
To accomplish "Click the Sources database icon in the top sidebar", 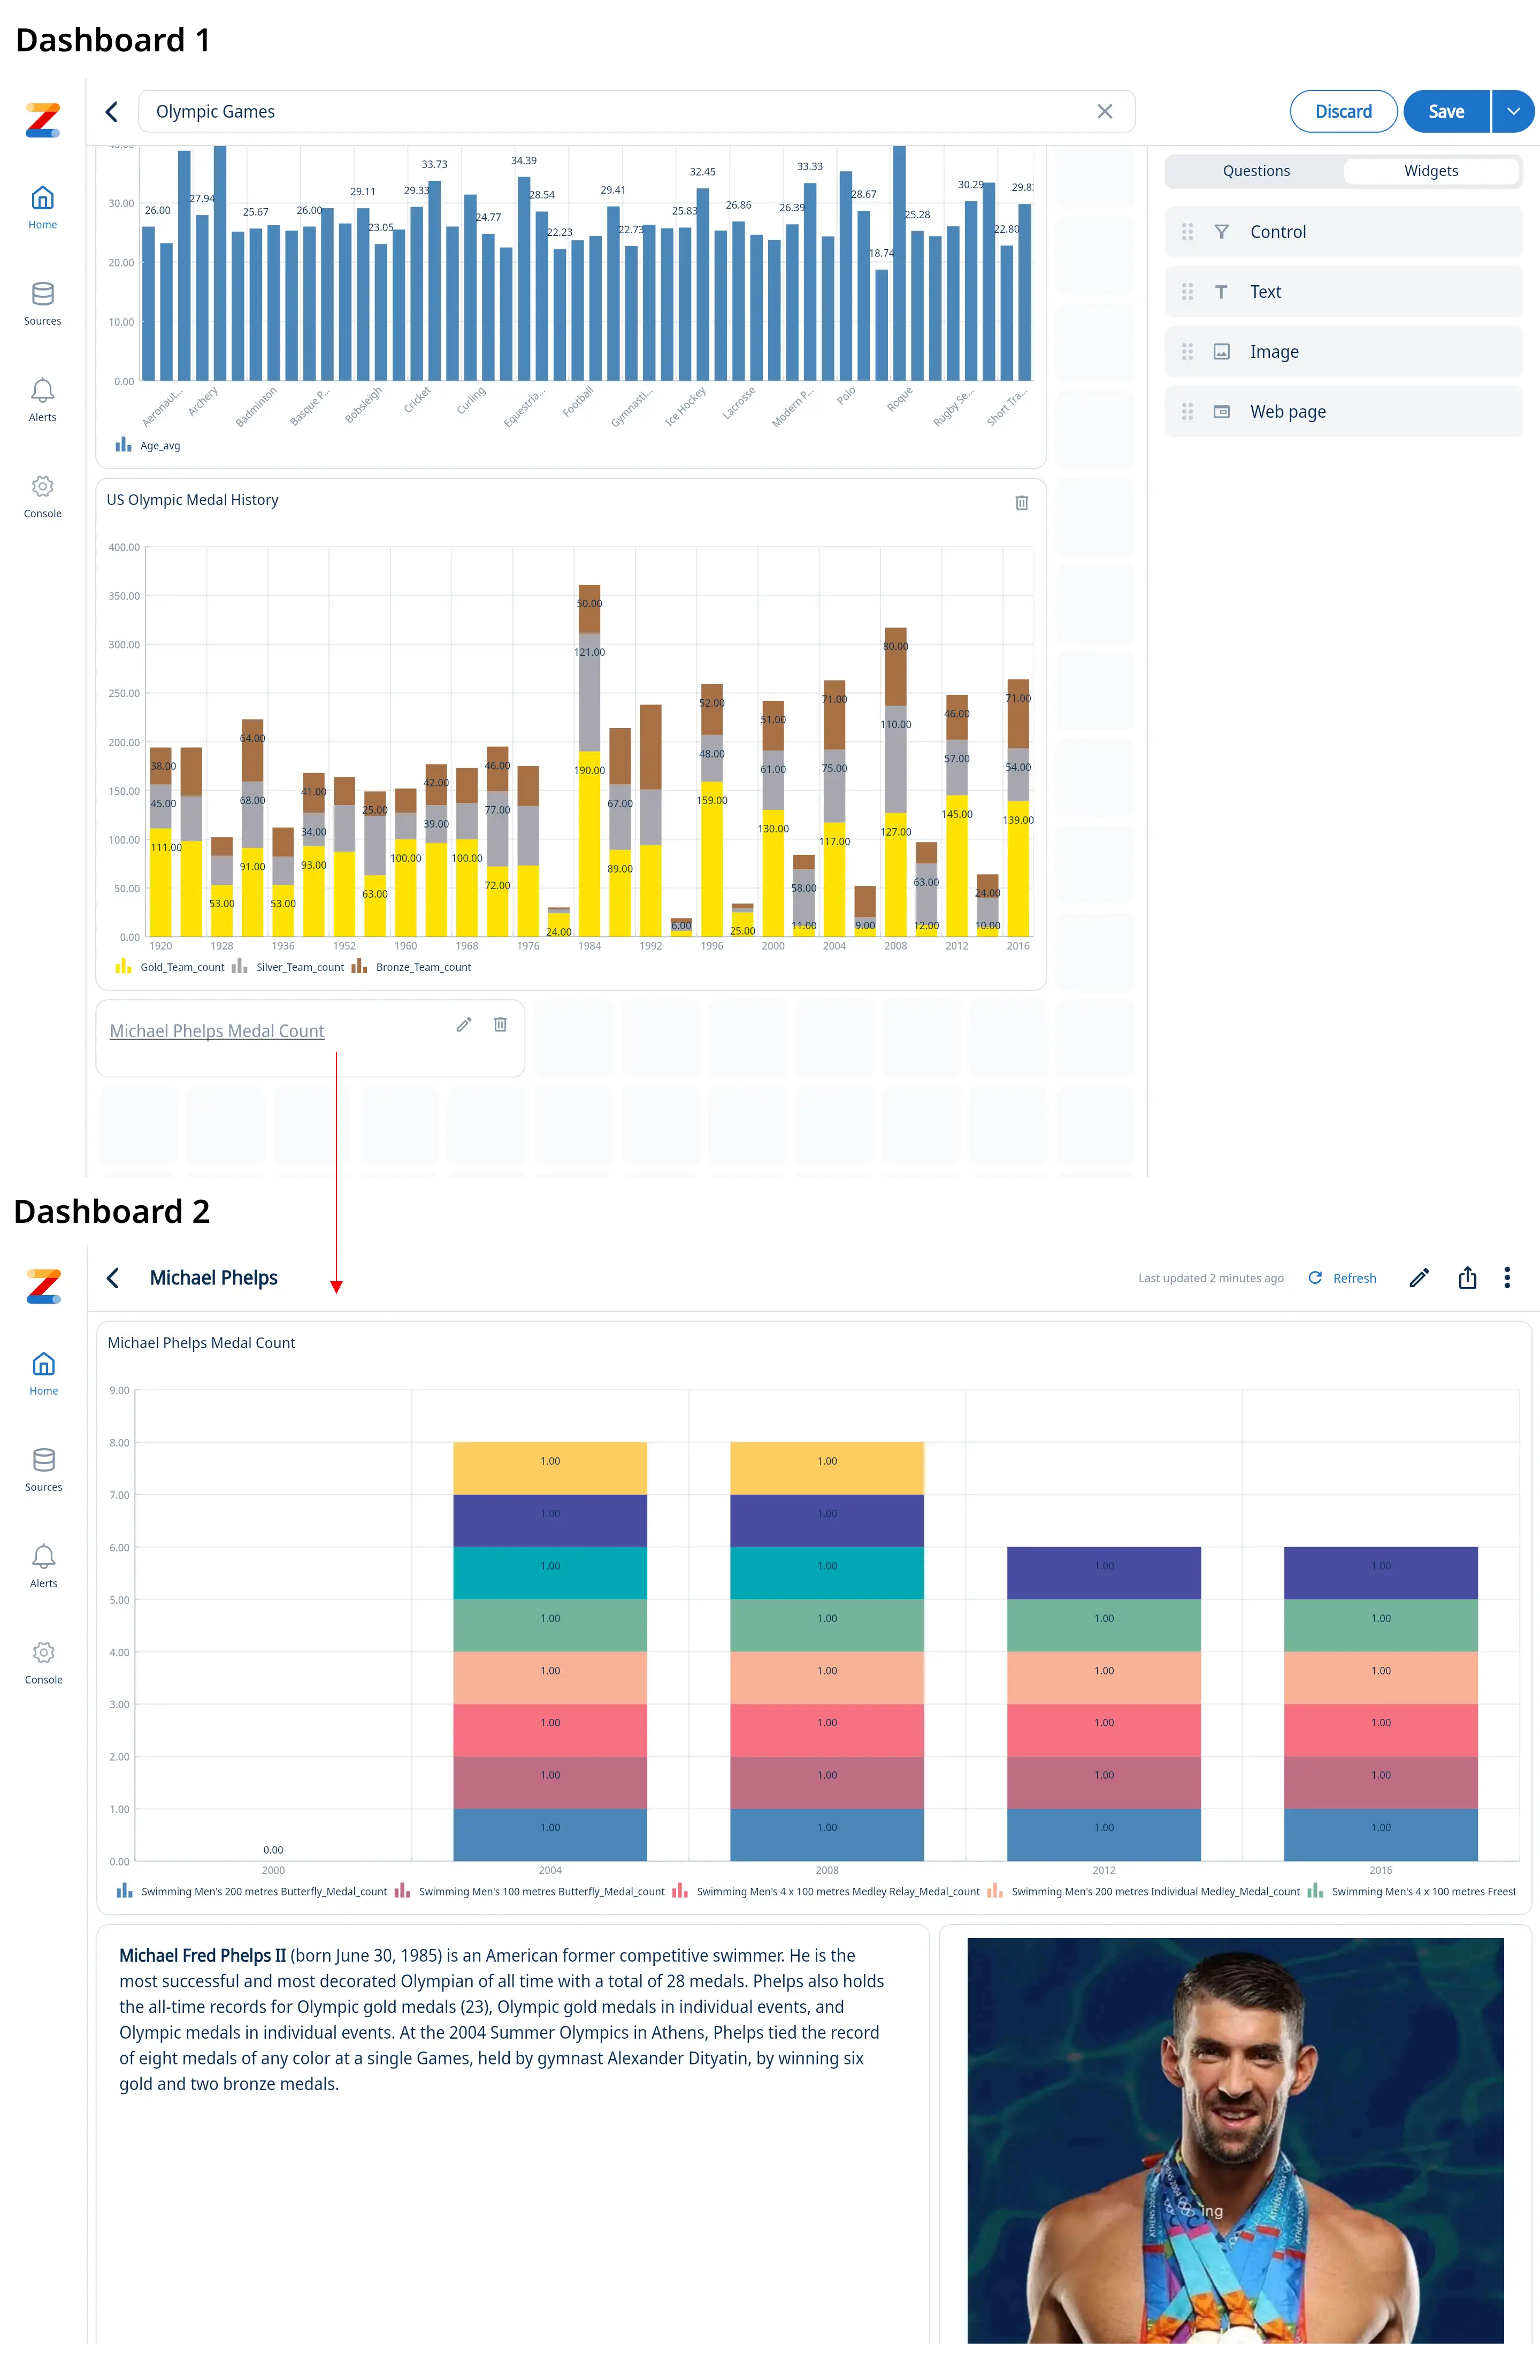I will click(x=42, y=294).
